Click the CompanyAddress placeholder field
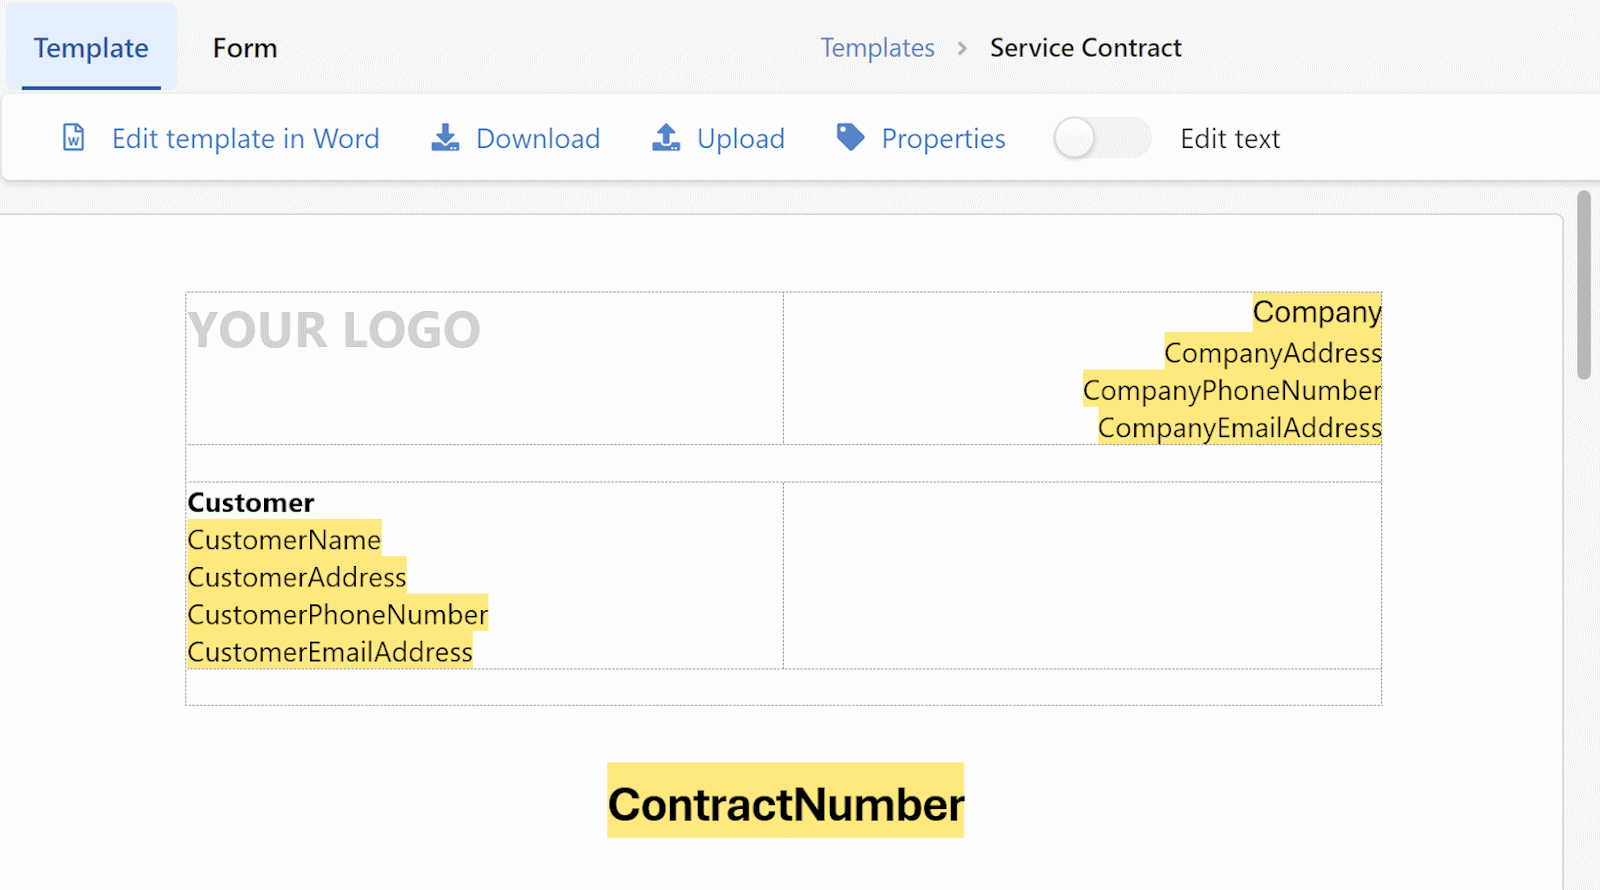 [1272, 353]
